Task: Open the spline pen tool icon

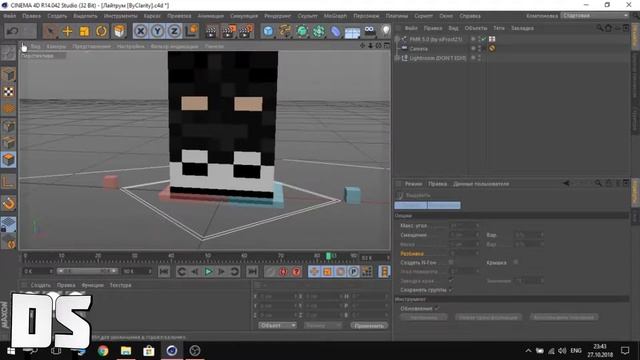Action: pyautogui.click(x=285, y=31)
